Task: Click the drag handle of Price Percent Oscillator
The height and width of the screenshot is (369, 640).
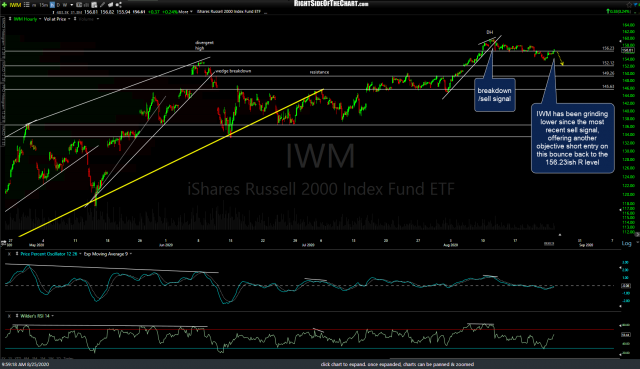Action: pos(17,254)
